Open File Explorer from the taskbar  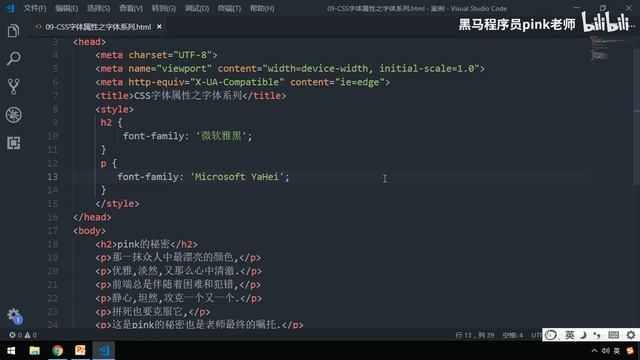[x=35, y=351]
